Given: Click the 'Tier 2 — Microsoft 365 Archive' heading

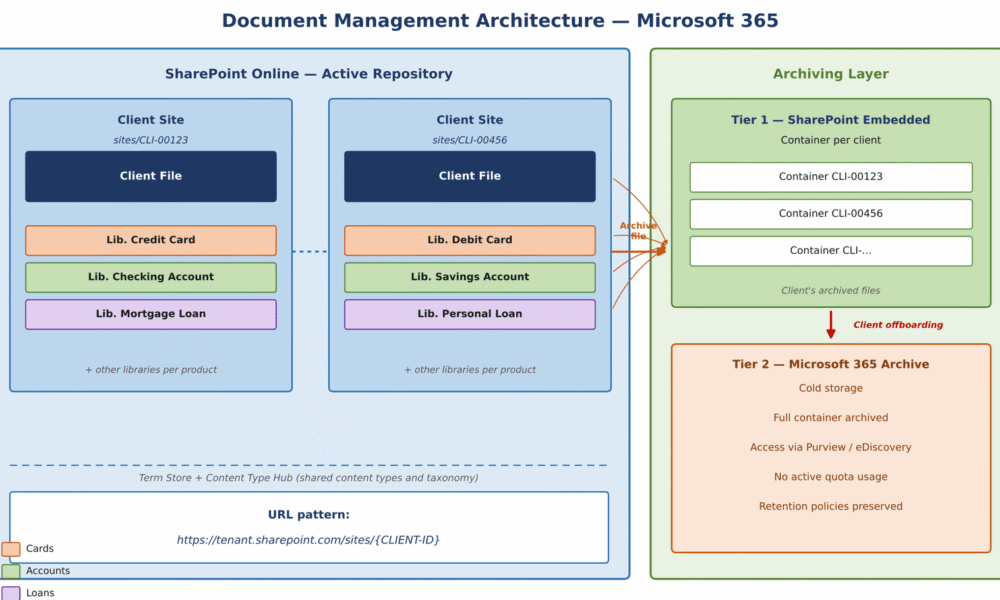Looking at the screenshot, I should point(830,364).
